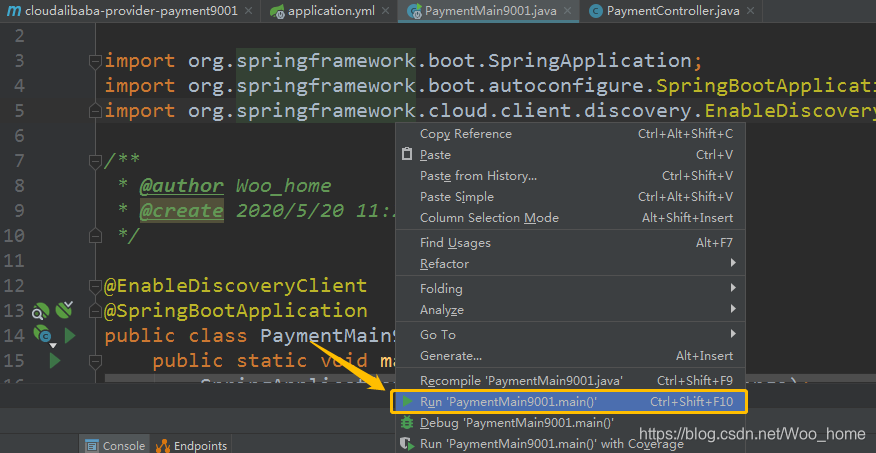Open the Console tab
The height and width of the screenshot is (453, 876).
pos(115,445)
